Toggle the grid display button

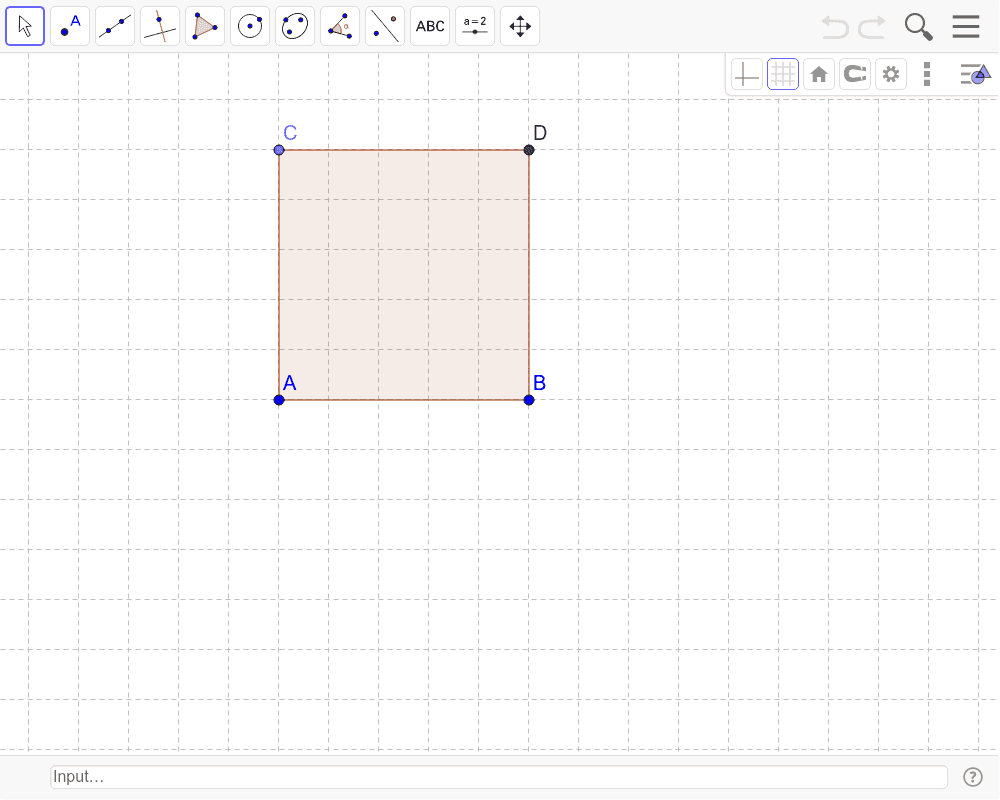783,75
